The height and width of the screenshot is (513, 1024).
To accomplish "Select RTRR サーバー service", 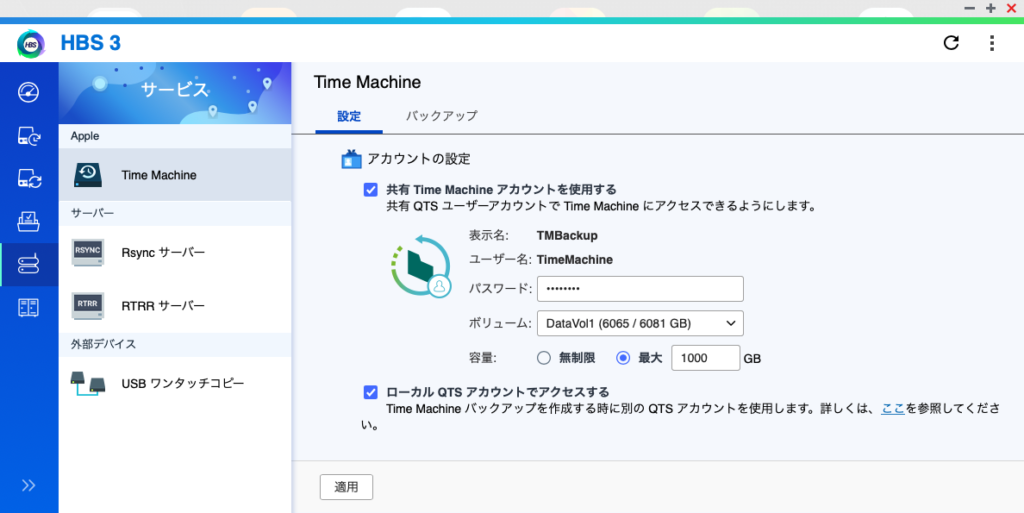I will pyautogui.click(x=175, y=305).
